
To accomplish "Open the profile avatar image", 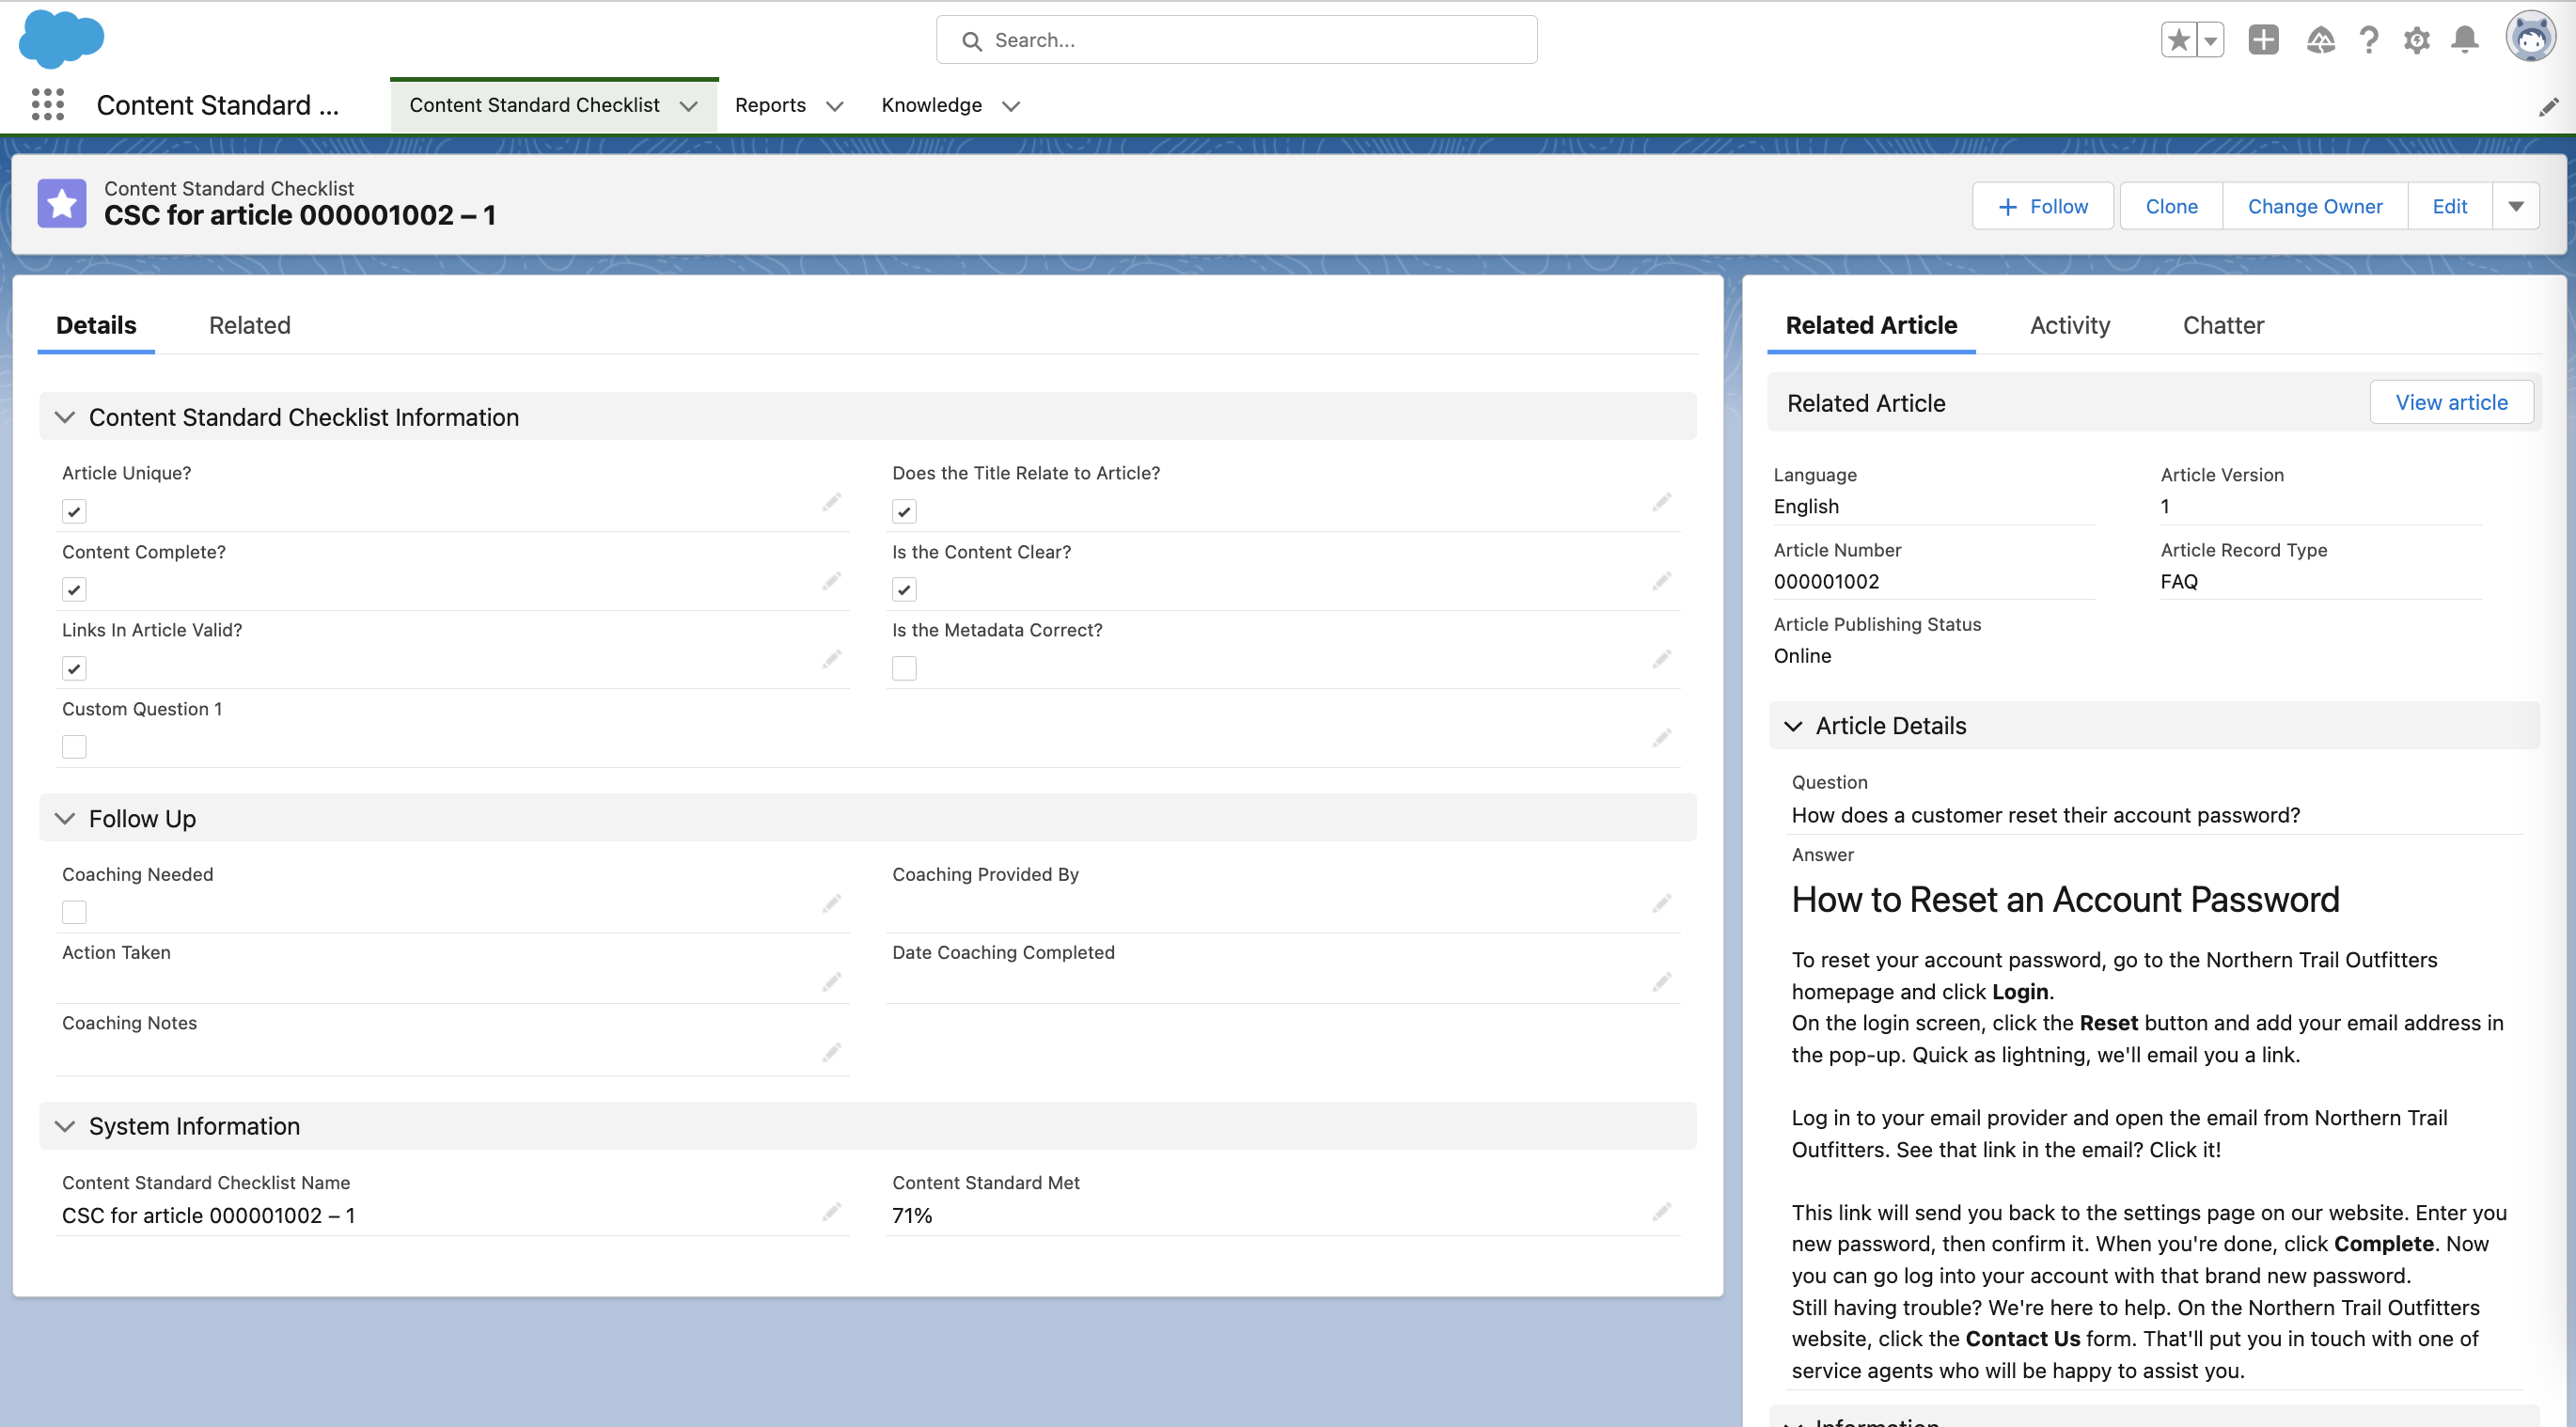I will point(2531,38).
